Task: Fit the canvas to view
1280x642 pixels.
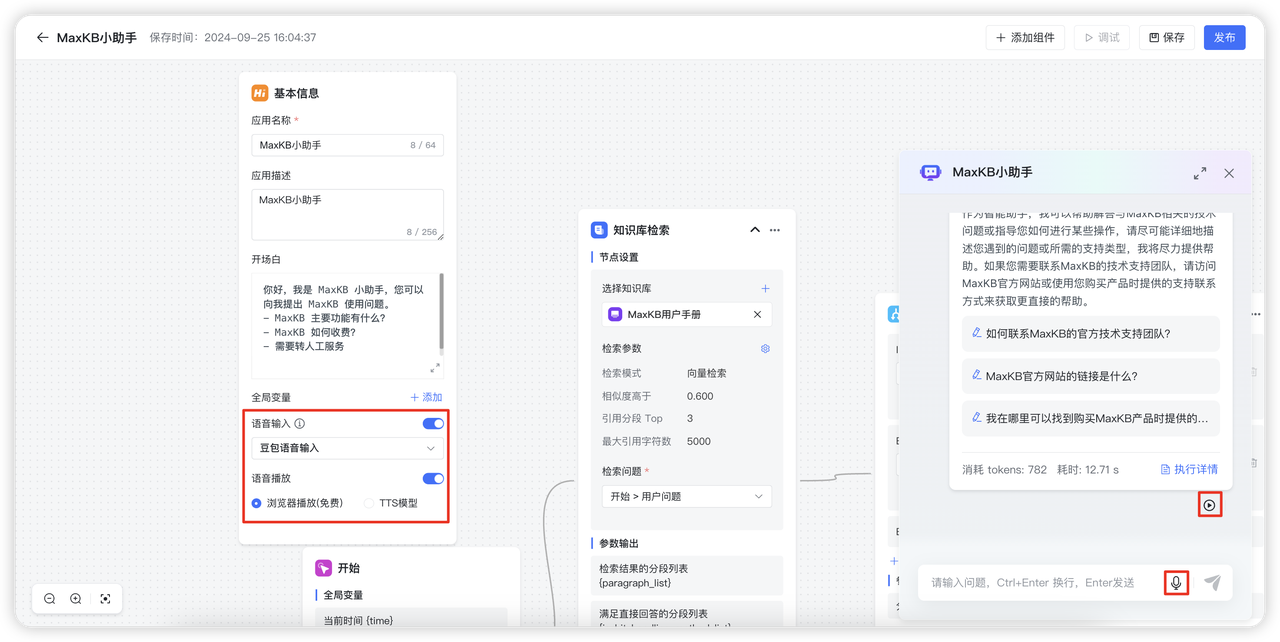Action: coord(105,599)
